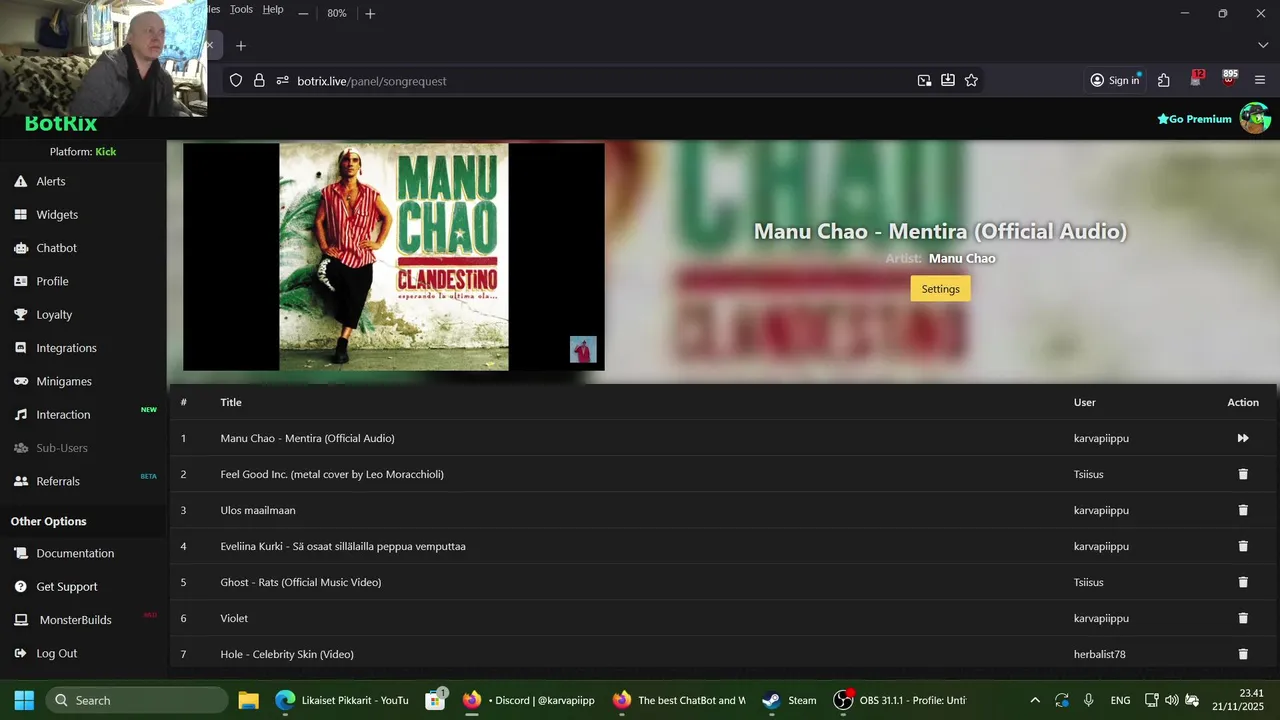Delete Ghost - Rats from queue
Viewport: 1280px width, 720px height.
(1243, 582)
